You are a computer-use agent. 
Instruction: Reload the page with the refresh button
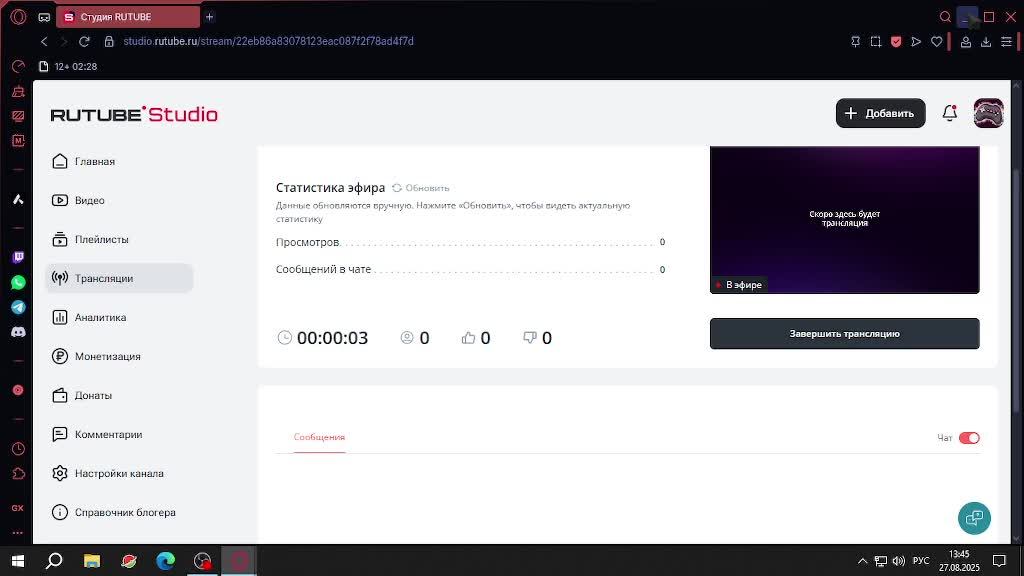pyautogui.click(x=84, y=41)
